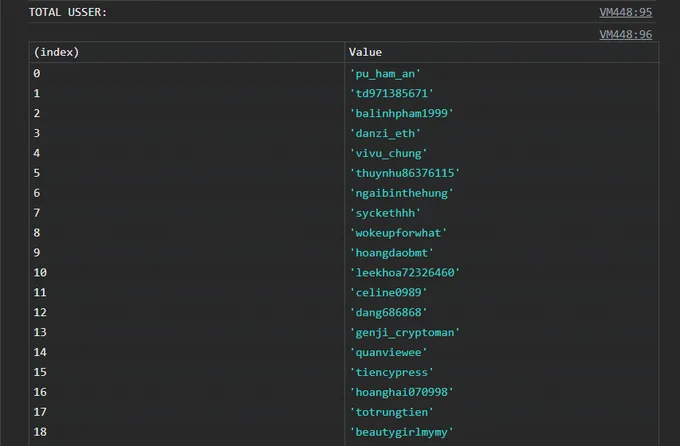
Task: Select value 'leekhoa72326460'
Action: coord(405,272)
